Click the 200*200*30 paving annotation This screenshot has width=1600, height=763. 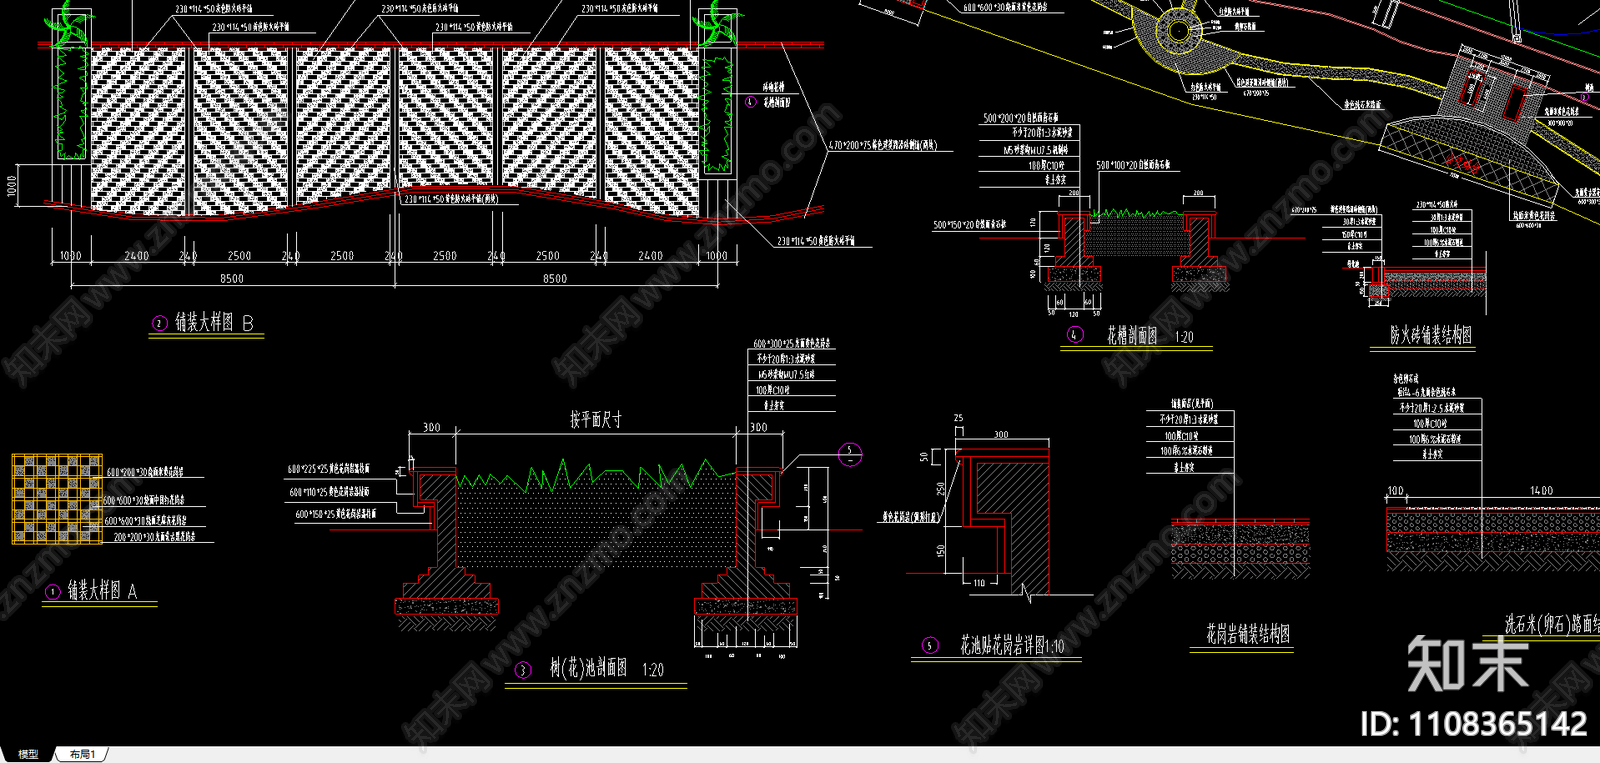154,537
